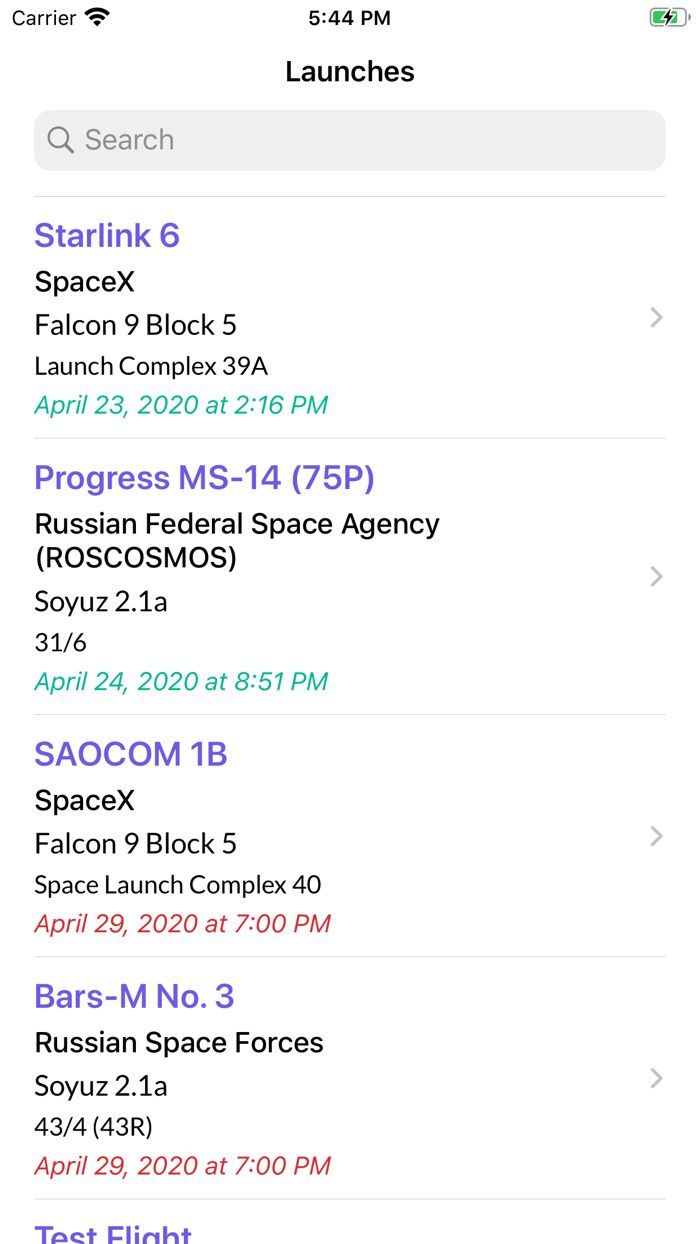Open SAOCOM 1B disclosure chevron
700x1244 pixels.
tap(656, 836)
